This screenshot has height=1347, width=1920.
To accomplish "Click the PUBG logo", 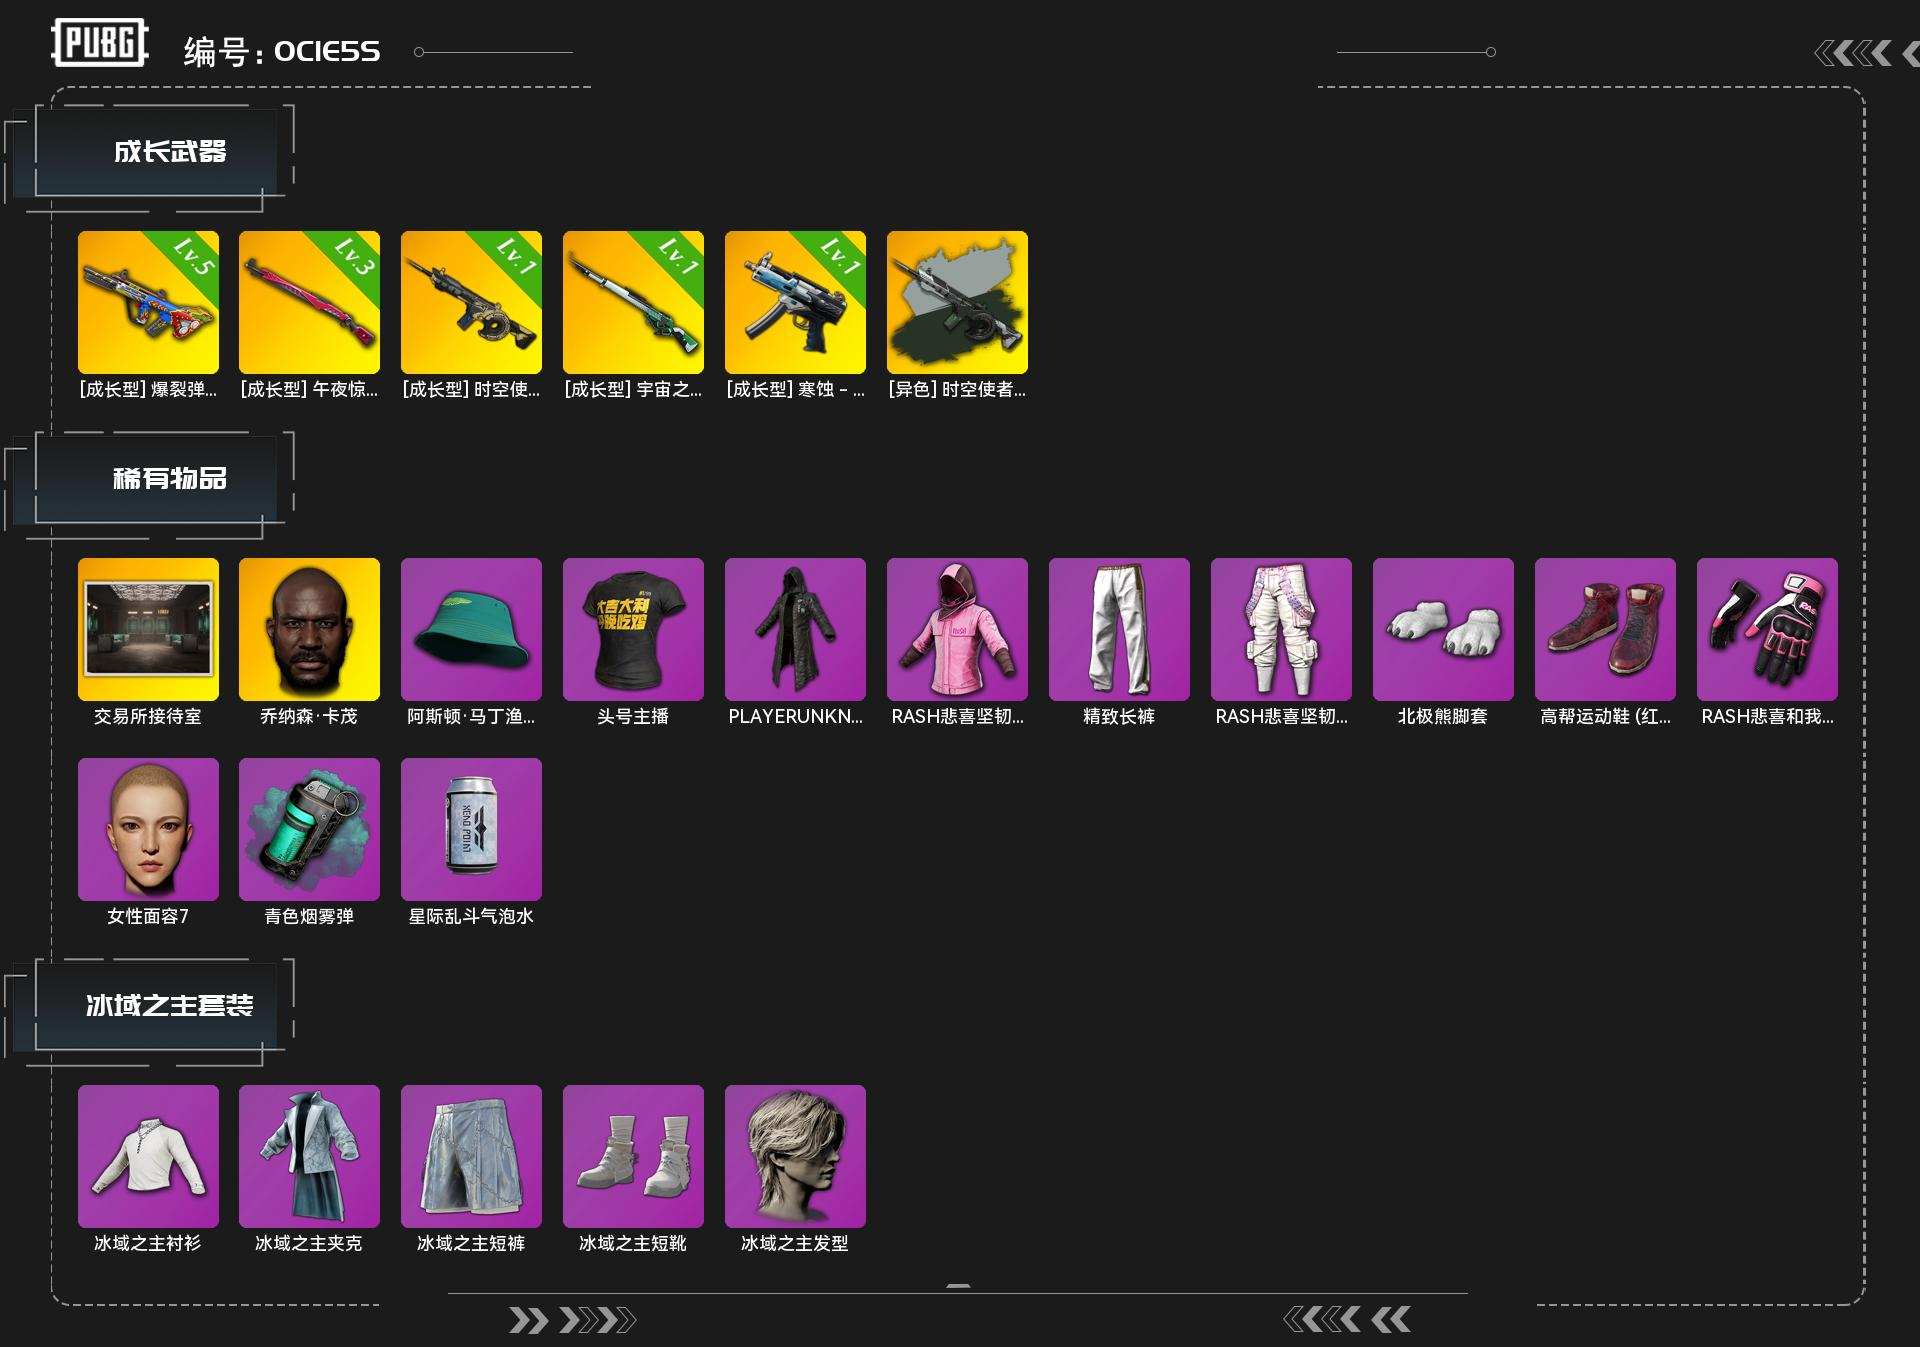I will pos(100,43).
